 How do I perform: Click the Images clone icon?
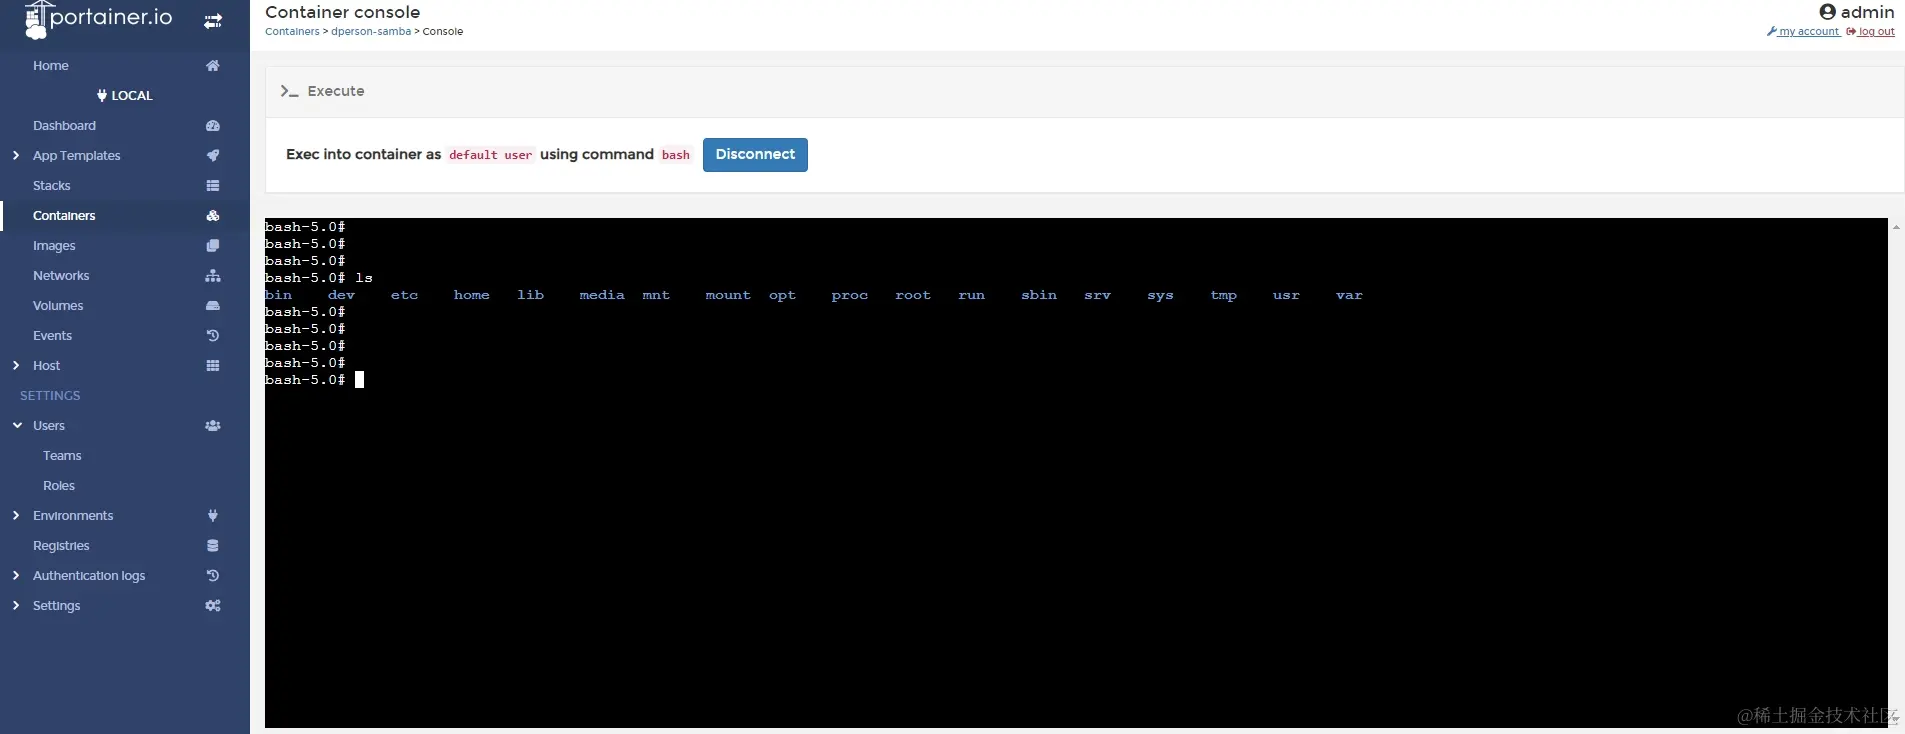(x=213, y=246)
